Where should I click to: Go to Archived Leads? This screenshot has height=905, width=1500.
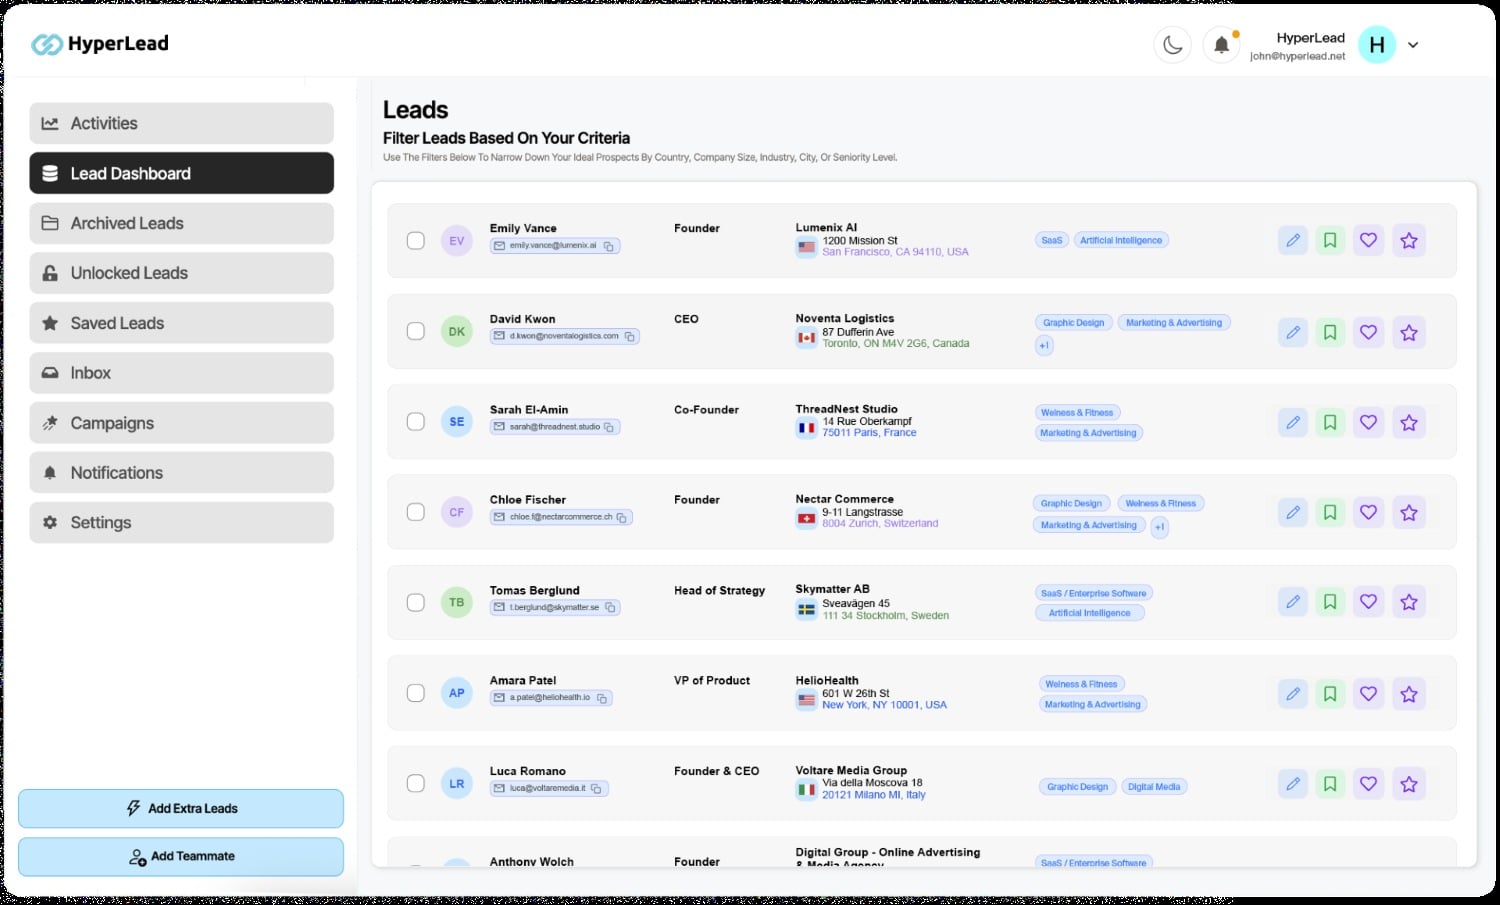182,223
